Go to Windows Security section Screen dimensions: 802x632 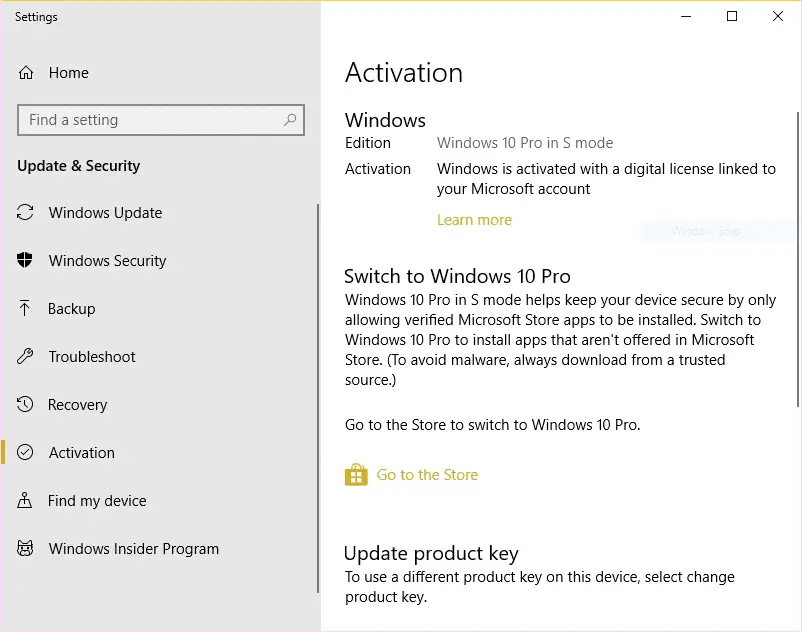(x=107, y=260)
